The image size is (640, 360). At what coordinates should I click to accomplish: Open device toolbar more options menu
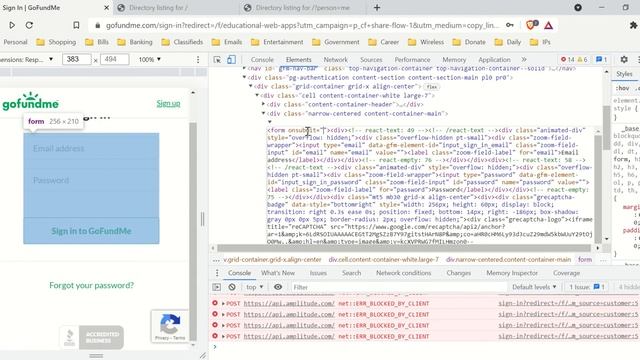pyautogui.click(x=198, y=60)
